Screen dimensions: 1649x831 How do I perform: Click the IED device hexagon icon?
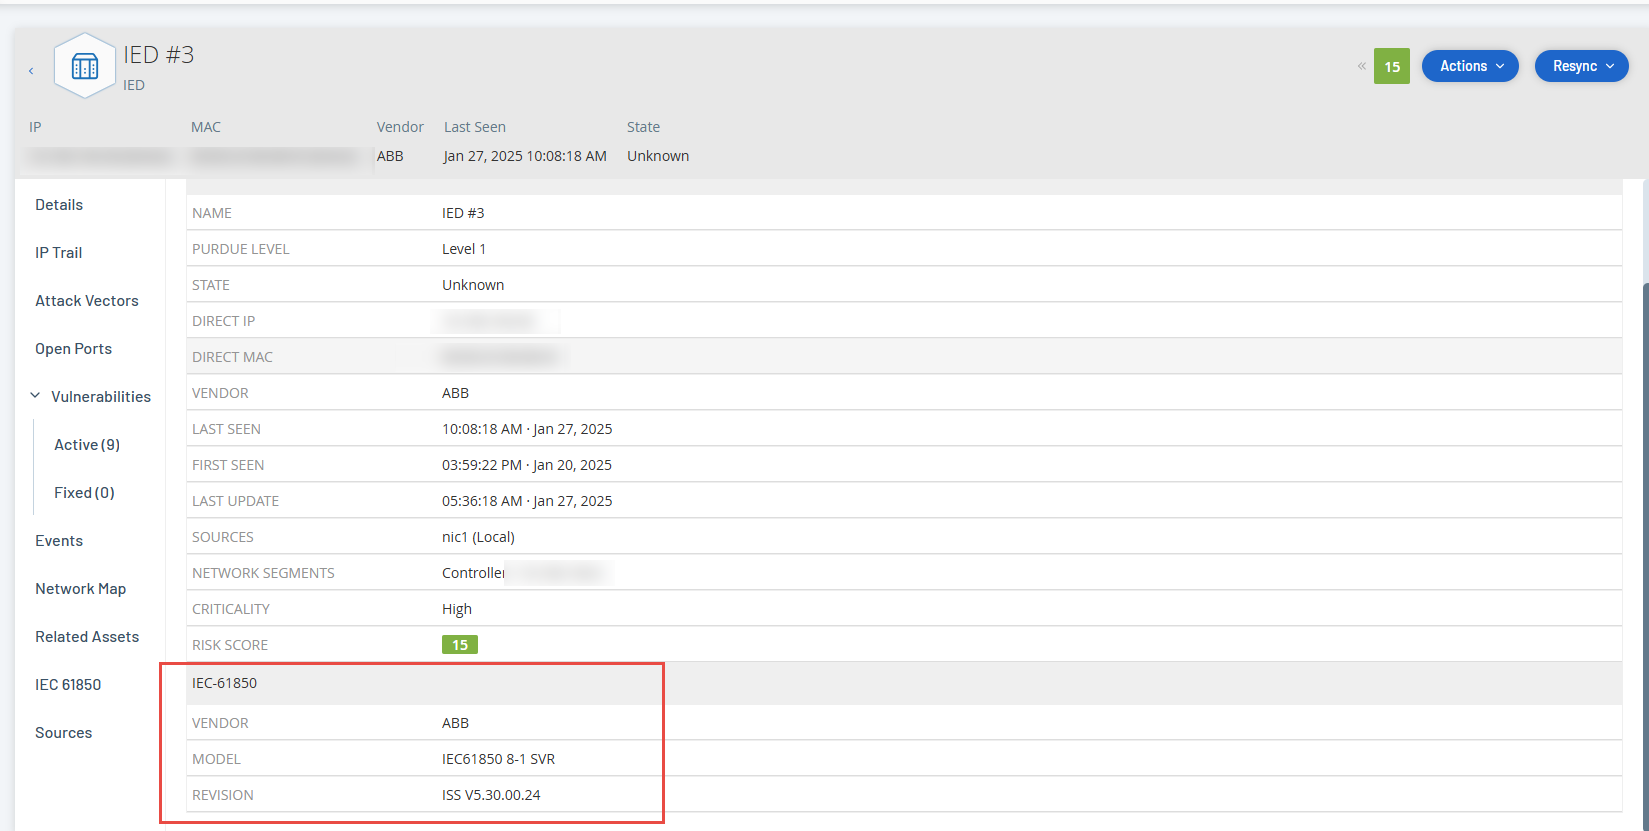[85, 67]
